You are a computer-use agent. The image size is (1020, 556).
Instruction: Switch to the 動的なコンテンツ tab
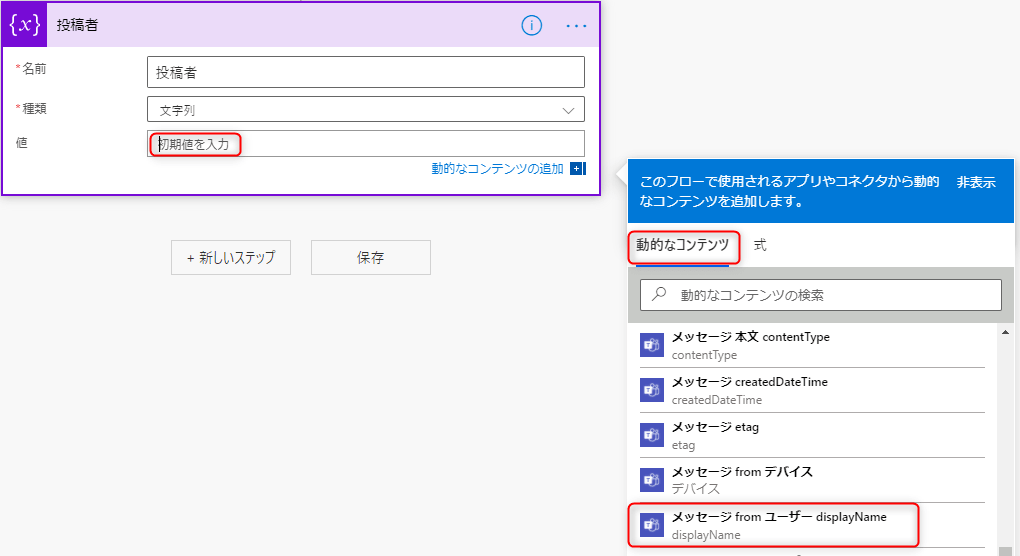pyautogui.click(x=682, y=245)
